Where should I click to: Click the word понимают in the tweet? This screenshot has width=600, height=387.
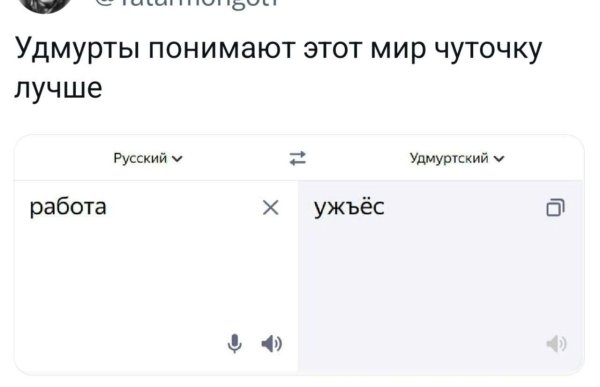222,48
